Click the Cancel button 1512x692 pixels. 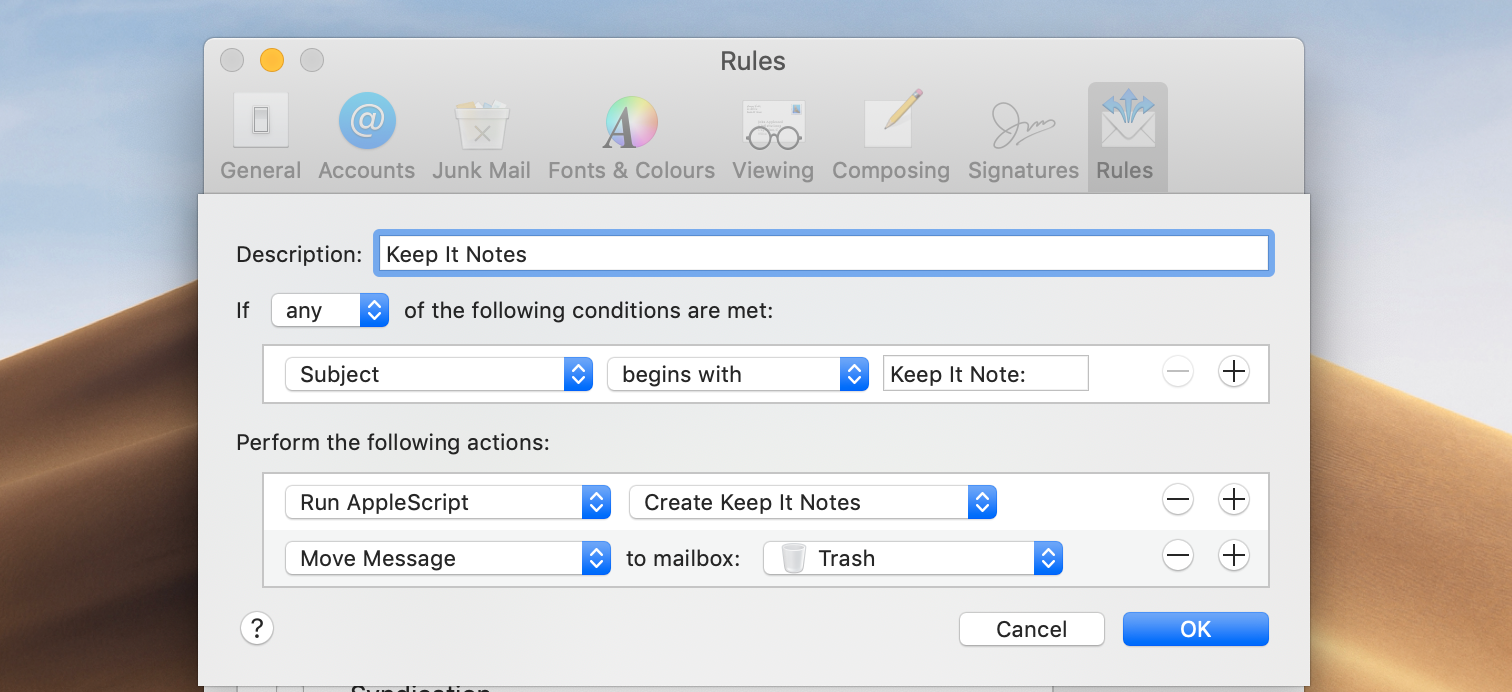point(1031,629)
